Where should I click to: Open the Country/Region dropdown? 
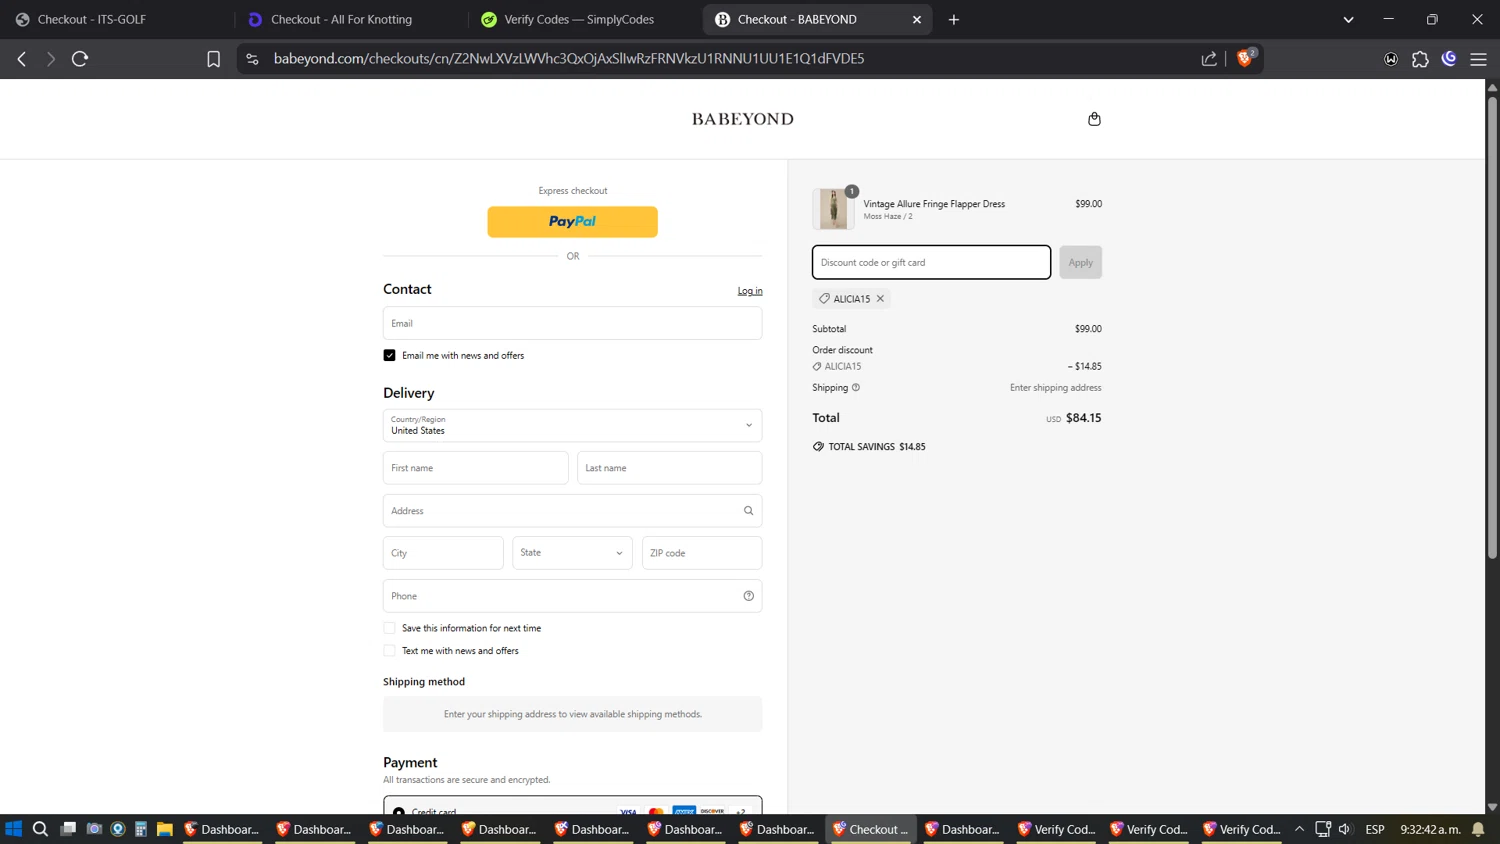click(572, 426)
